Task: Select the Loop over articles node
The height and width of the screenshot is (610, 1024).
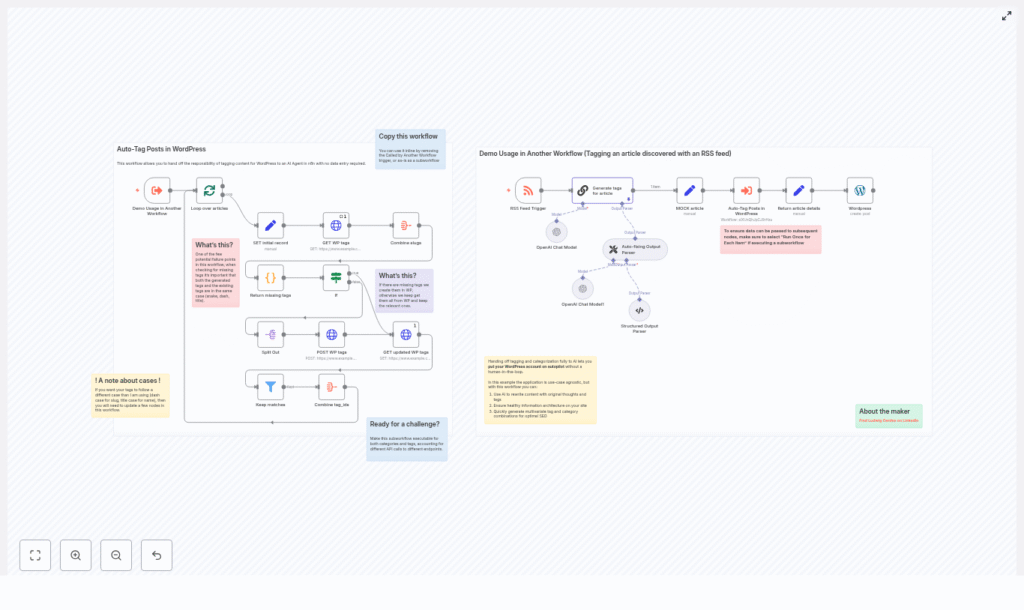Action: 209,190
